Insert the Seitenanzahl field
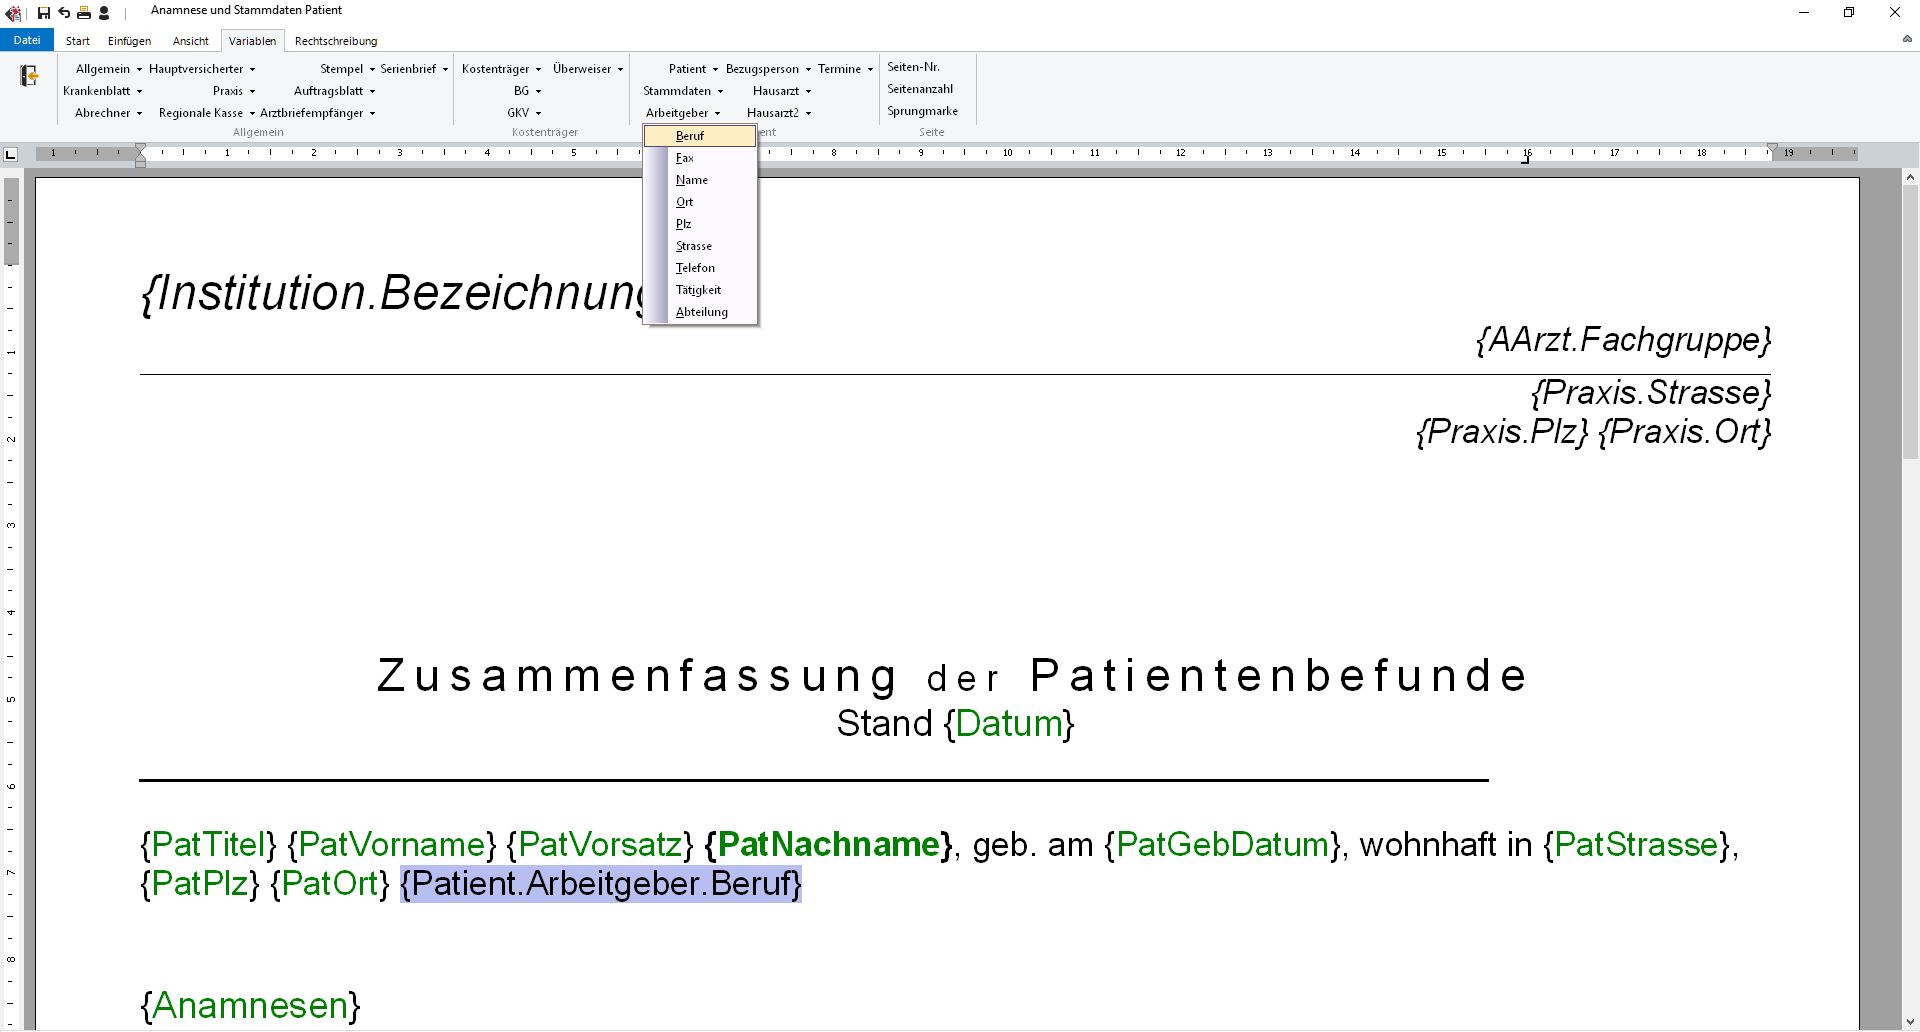This screenshot has width=1920, height=1032. 920,89
